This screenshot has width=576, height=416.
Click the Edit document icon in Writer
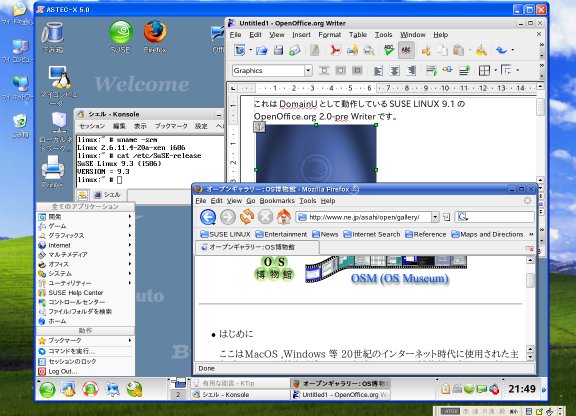(x=314, y=50)
